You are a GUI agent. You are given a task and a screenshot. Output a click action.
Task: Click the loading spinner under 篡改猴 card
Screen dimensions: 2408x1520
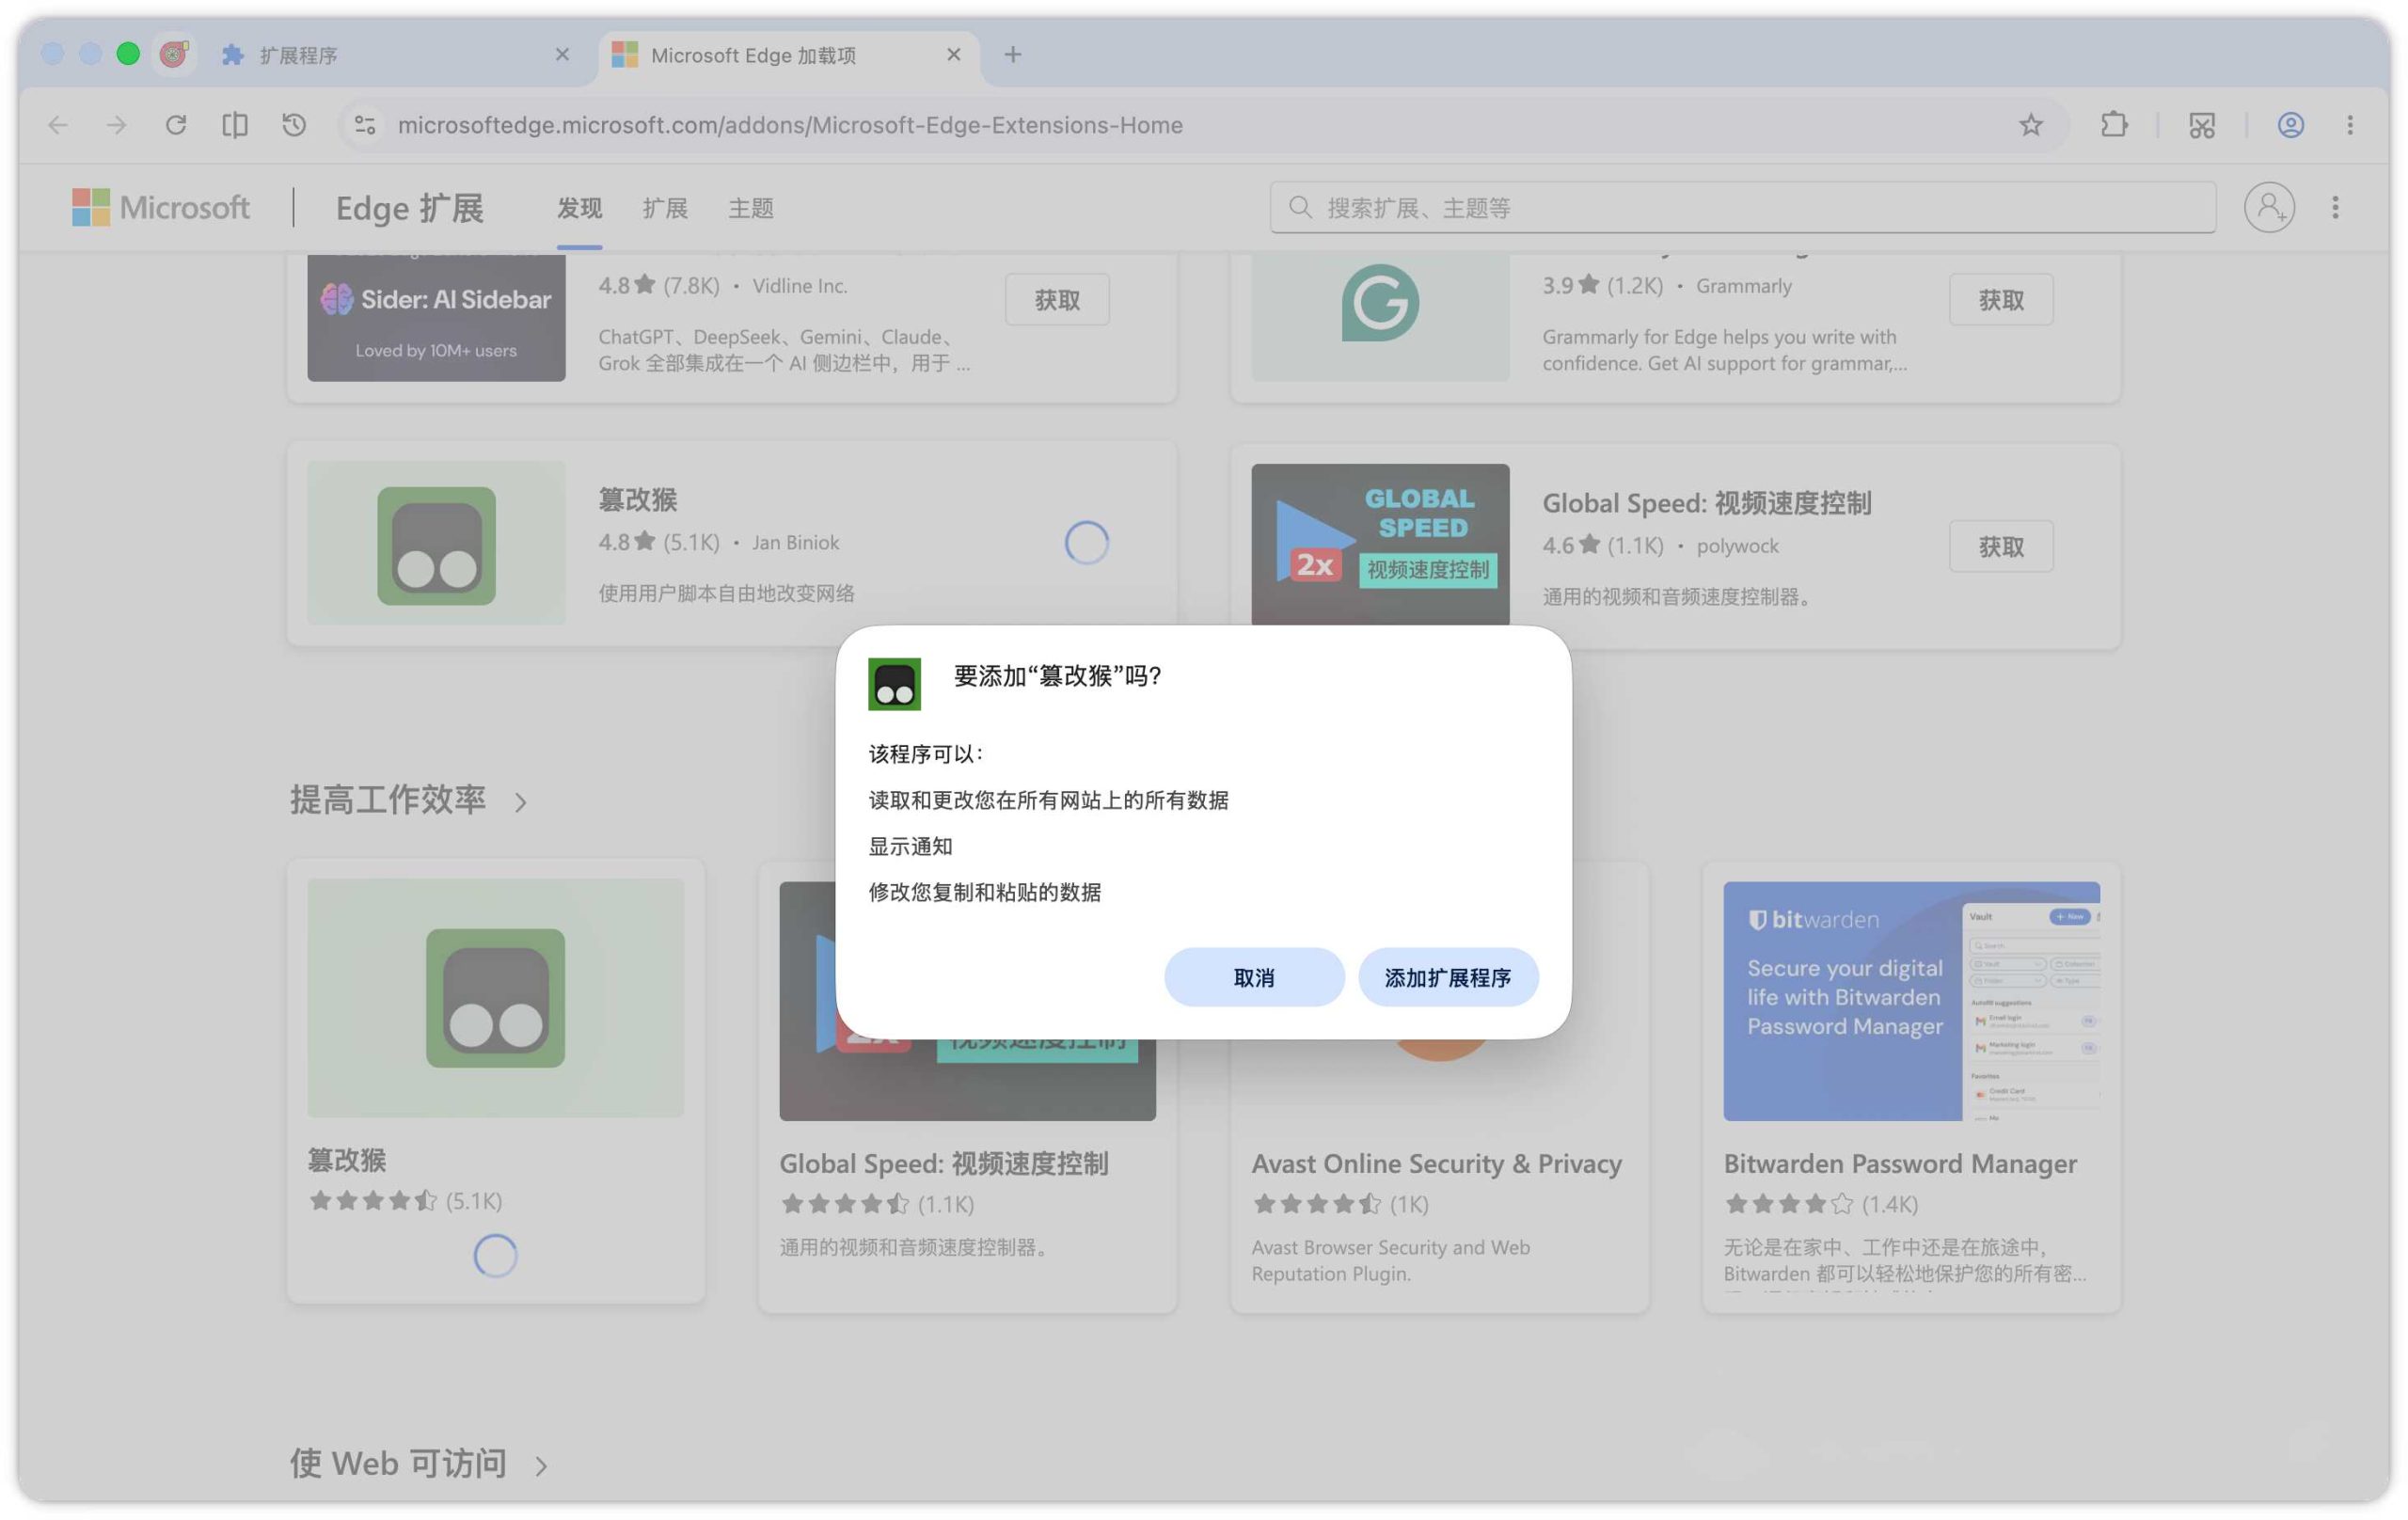click(x=495, y=1255)
